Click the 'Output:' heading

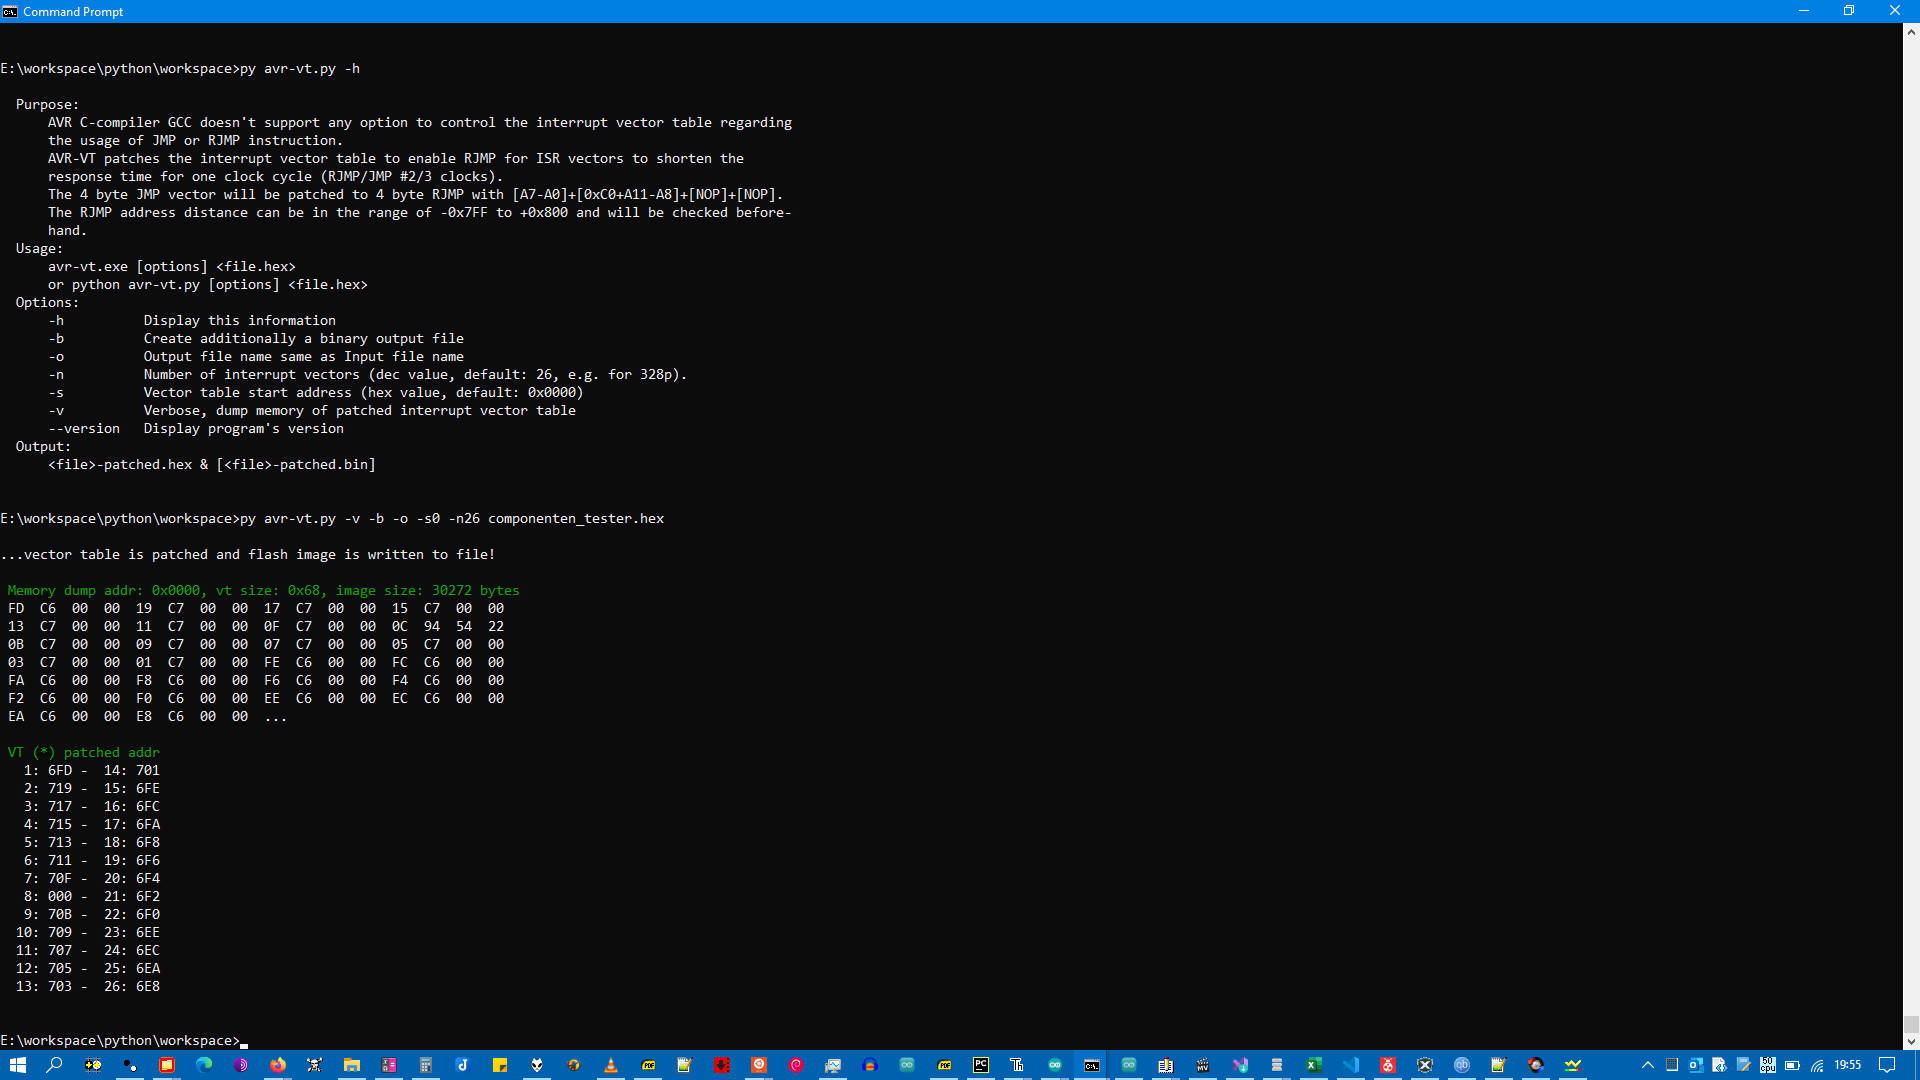coord(43,446)
